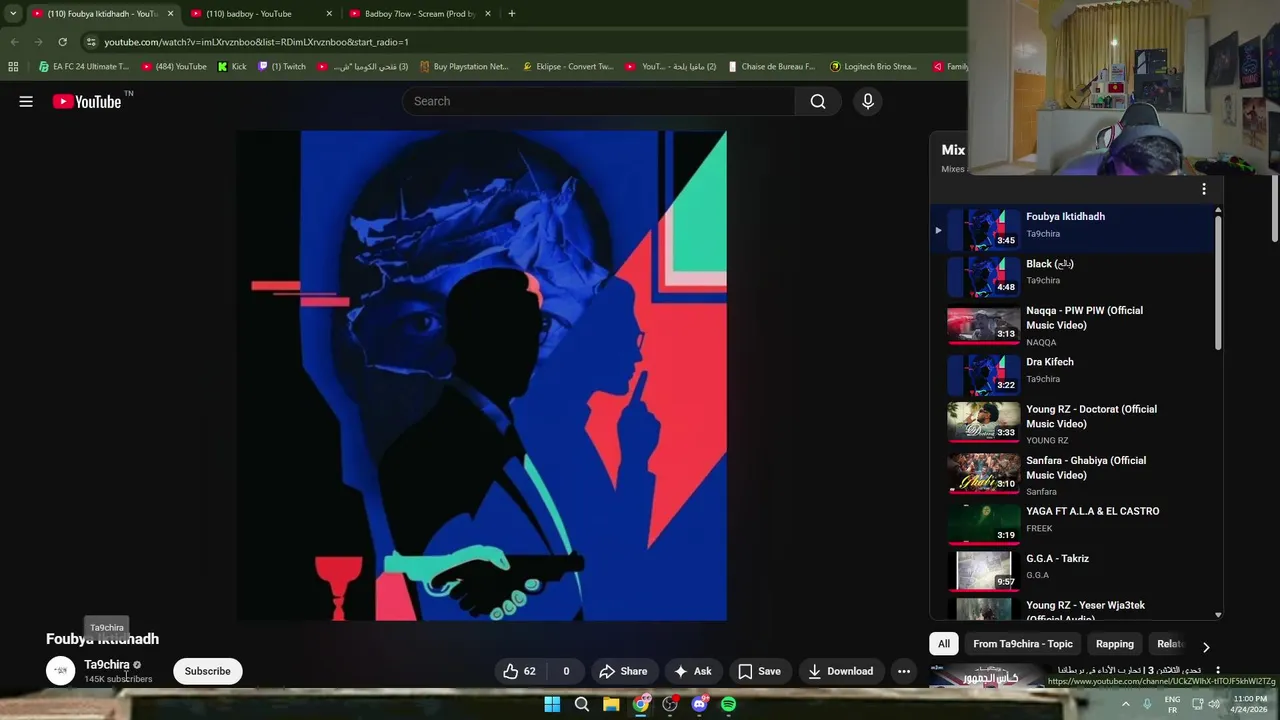
Task: Play G.G.A - Takriz thumbnail
Action: 983,571
